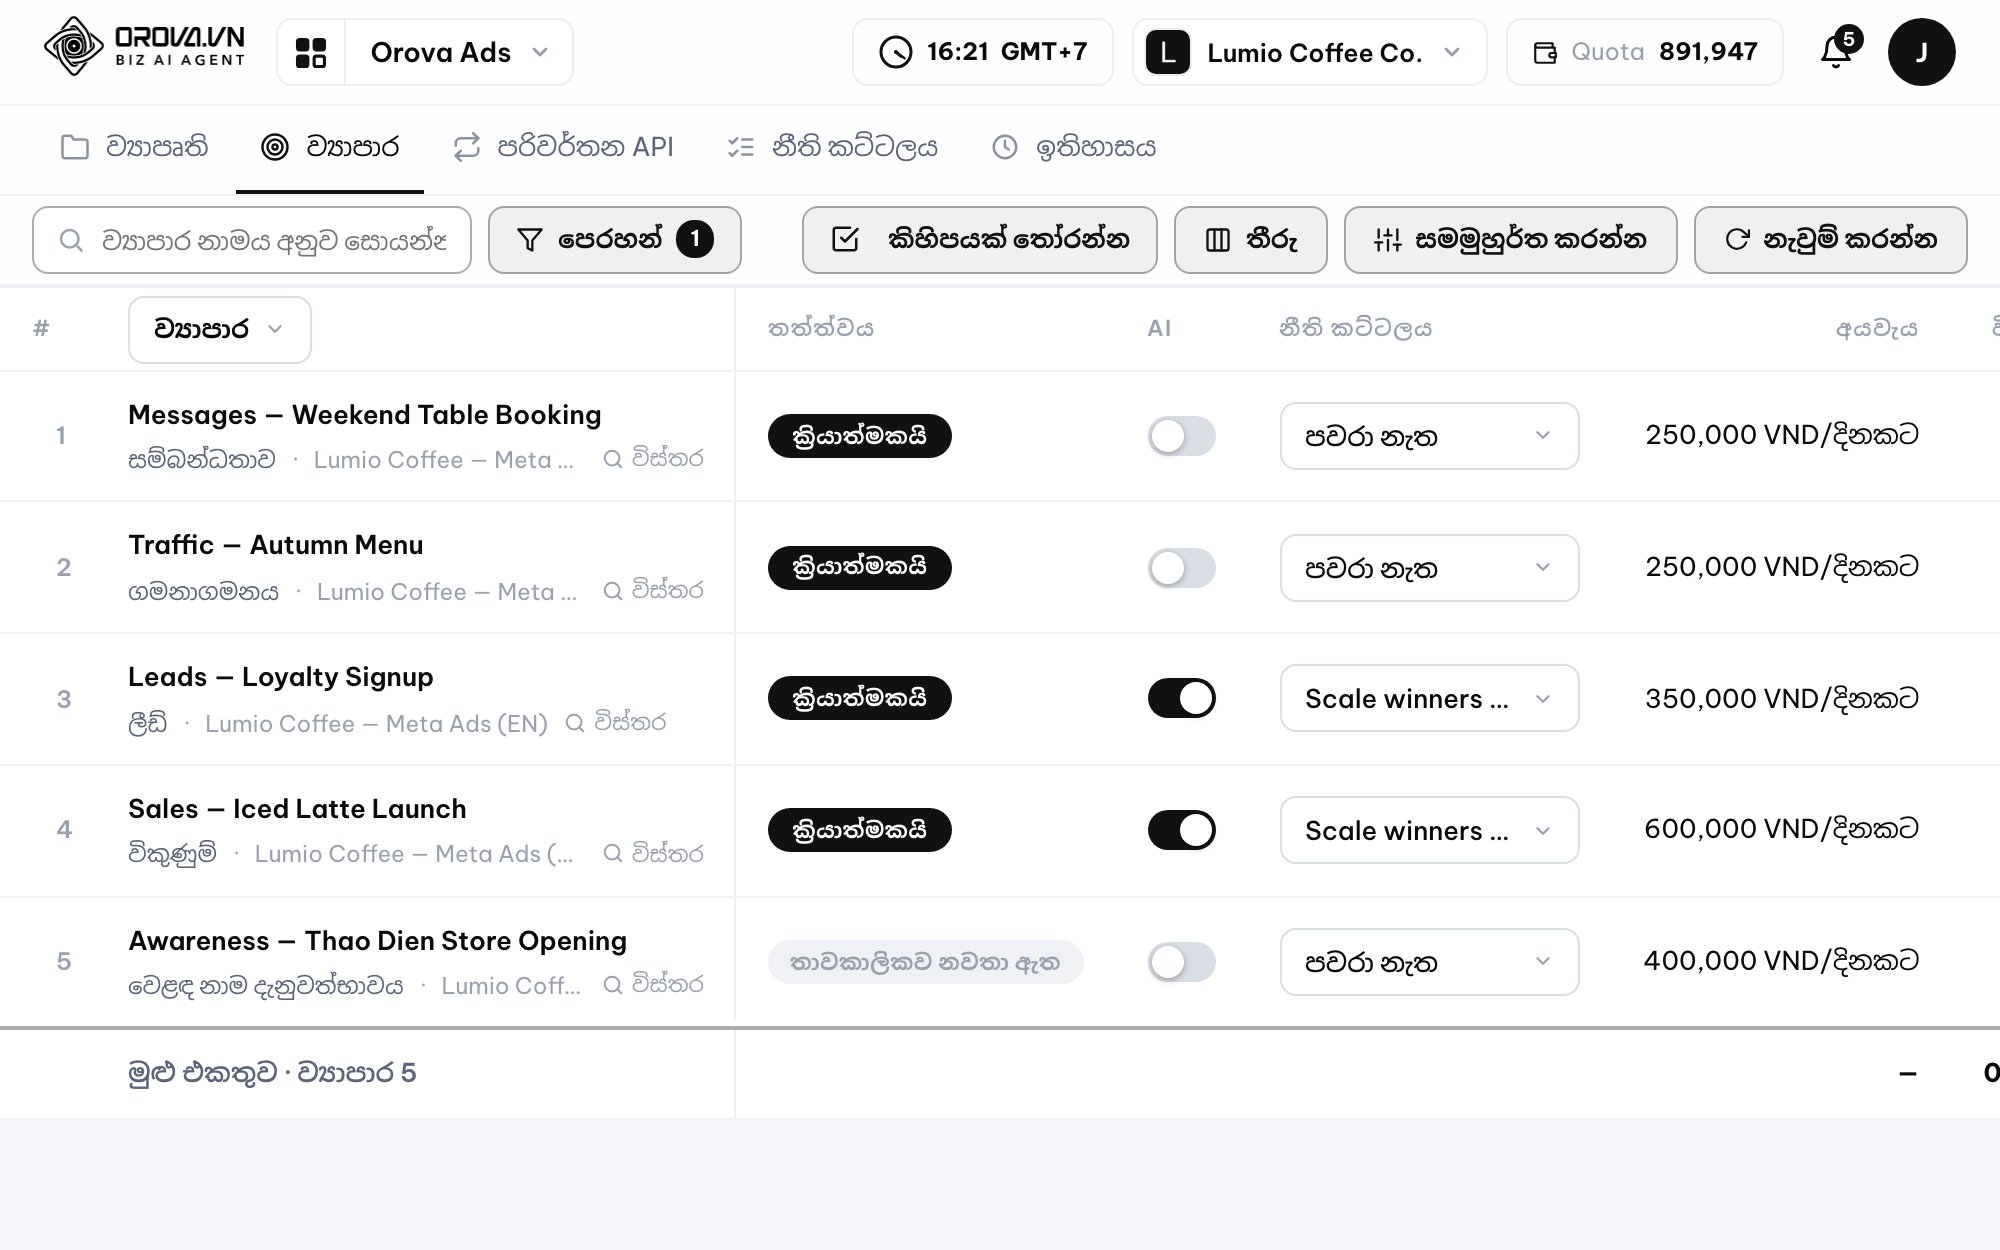
Task: Open ruleset dropdown for Traffic – Autumn Menu
Action: point(1429,568)
